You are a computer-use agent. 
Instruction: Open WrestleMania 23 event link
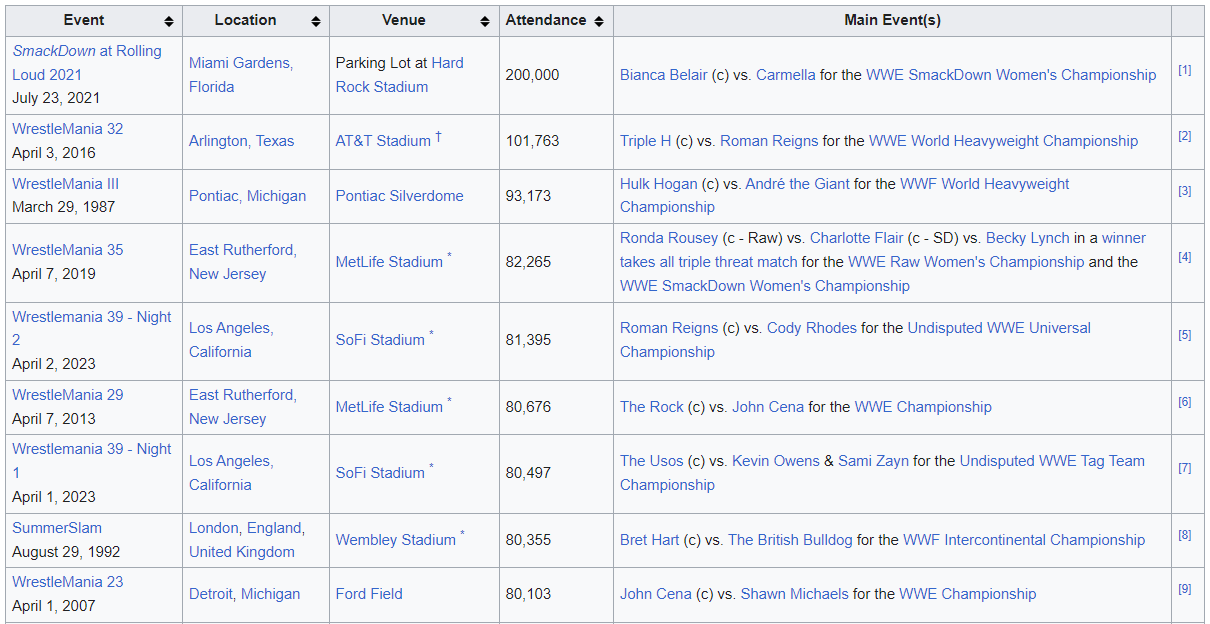(x=68, y=581)
